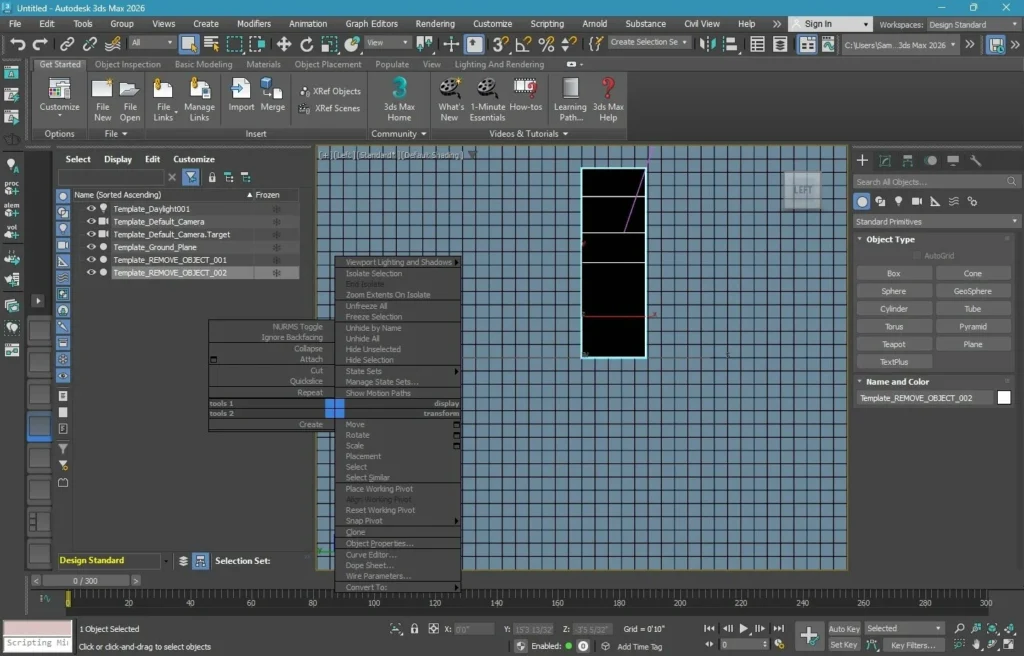Open the 1-Minute Essentials videos
Image resolution: width=1024 pixels, height=656 pixels.
point(487,99)
